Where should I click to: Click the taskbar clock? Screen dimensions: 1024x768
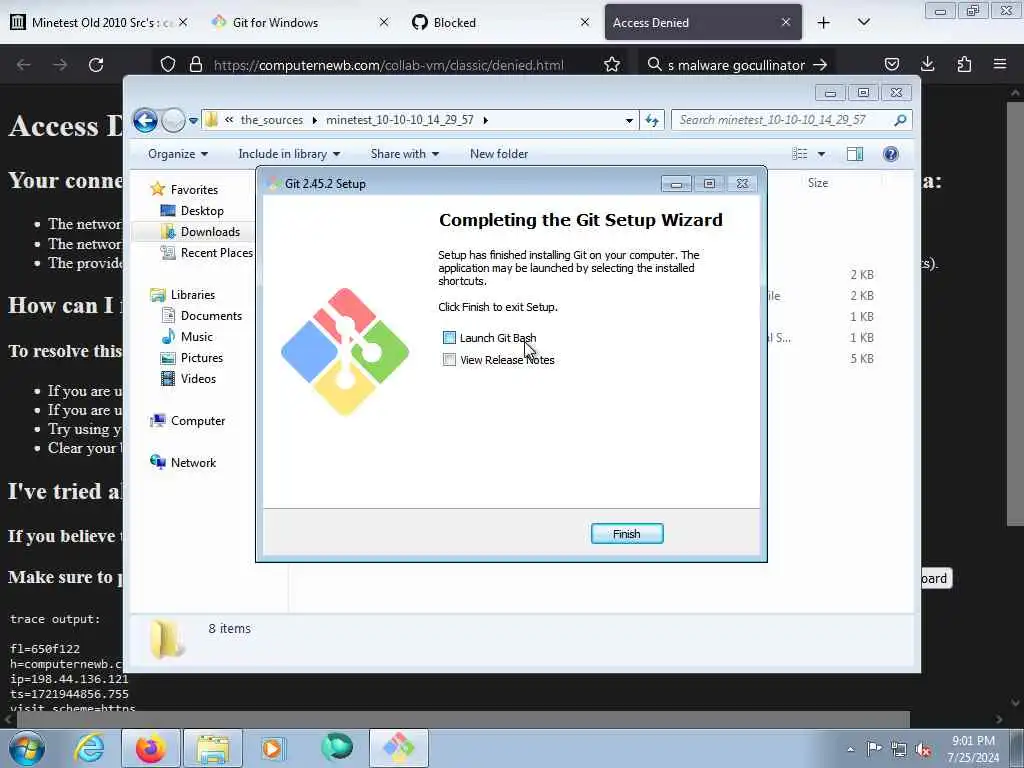[973, 749]
